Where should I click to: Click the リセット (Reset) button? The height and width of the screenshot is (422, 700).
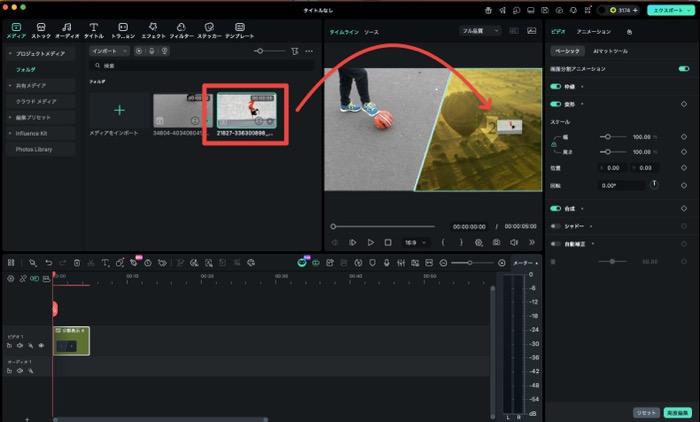point(646,413)
